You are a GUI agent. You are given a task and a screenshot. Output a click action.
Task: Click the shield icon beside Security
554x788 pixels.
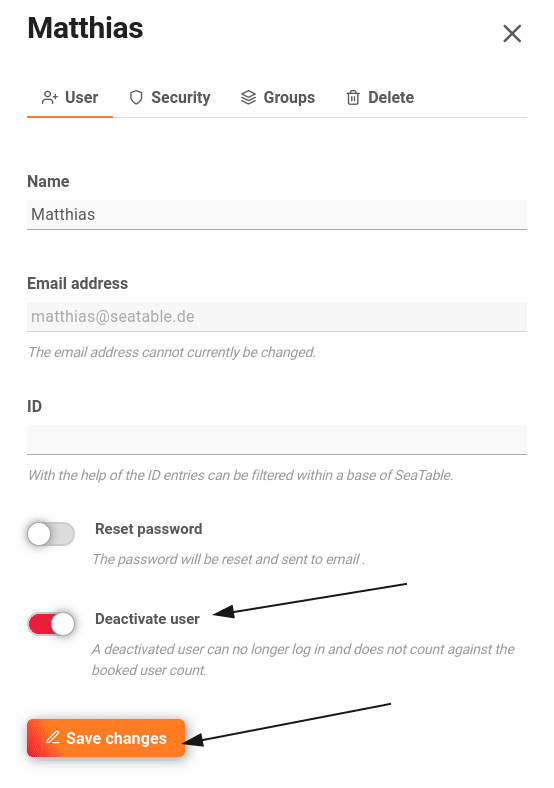point(136,97)
